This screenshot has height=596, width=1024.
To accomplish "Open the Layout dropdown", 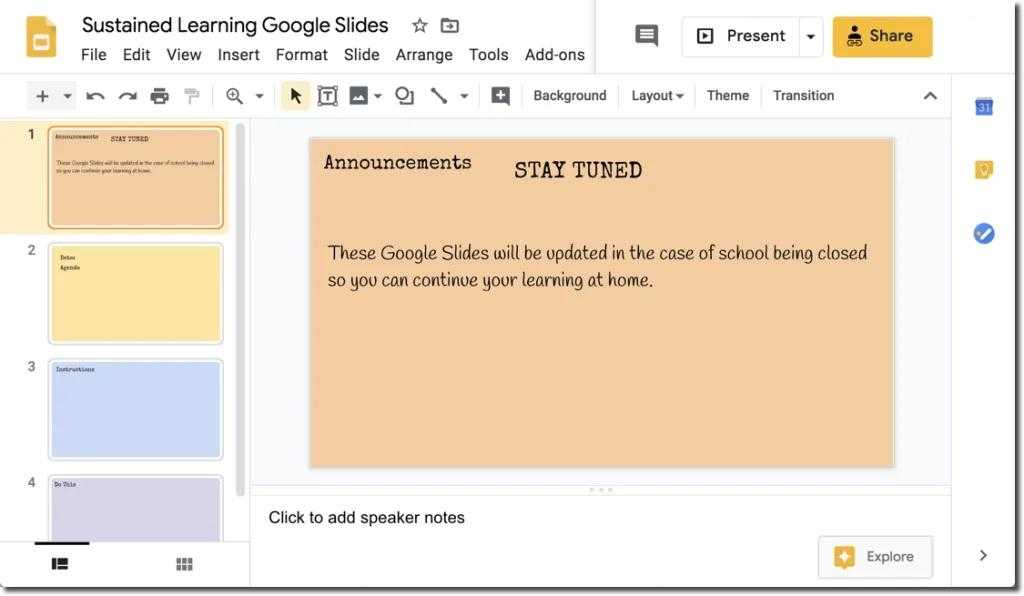I will pyautogui.click(x=657, y=96).
